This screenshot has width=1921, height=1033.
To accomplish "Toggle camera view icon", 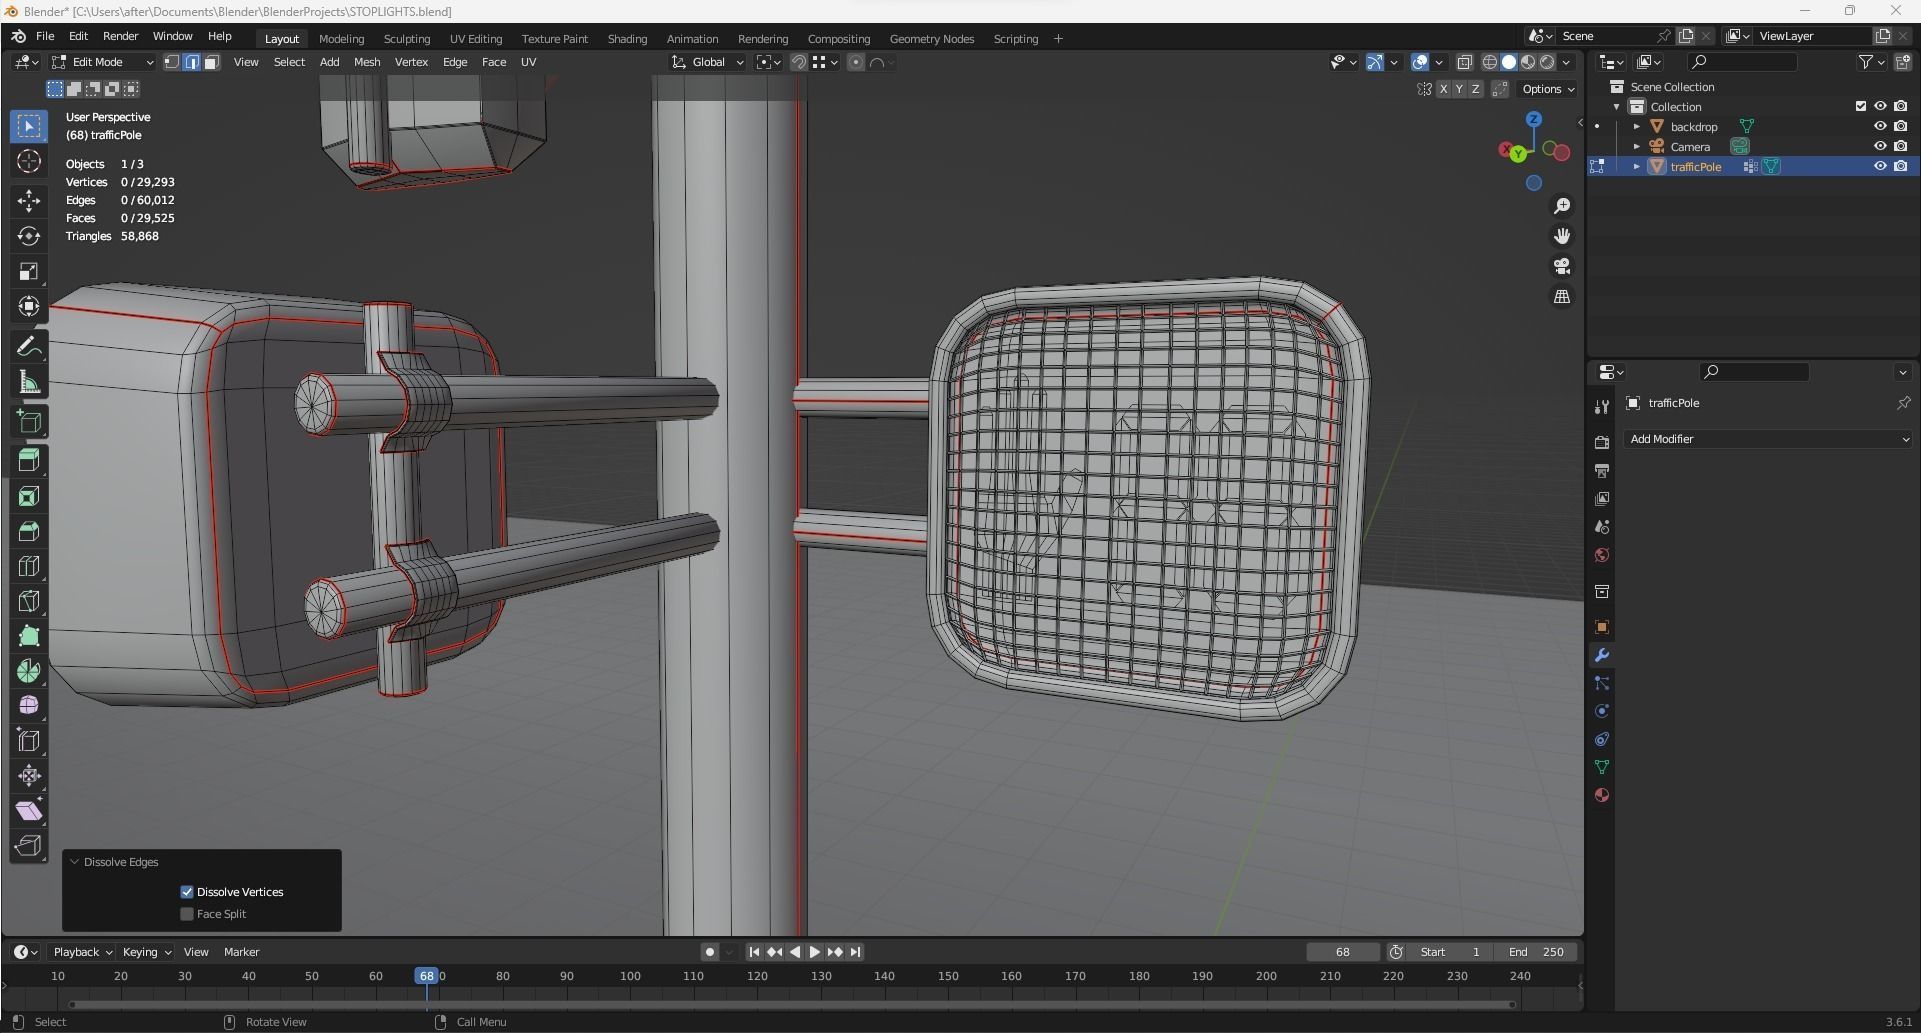I will (1561, 266).
